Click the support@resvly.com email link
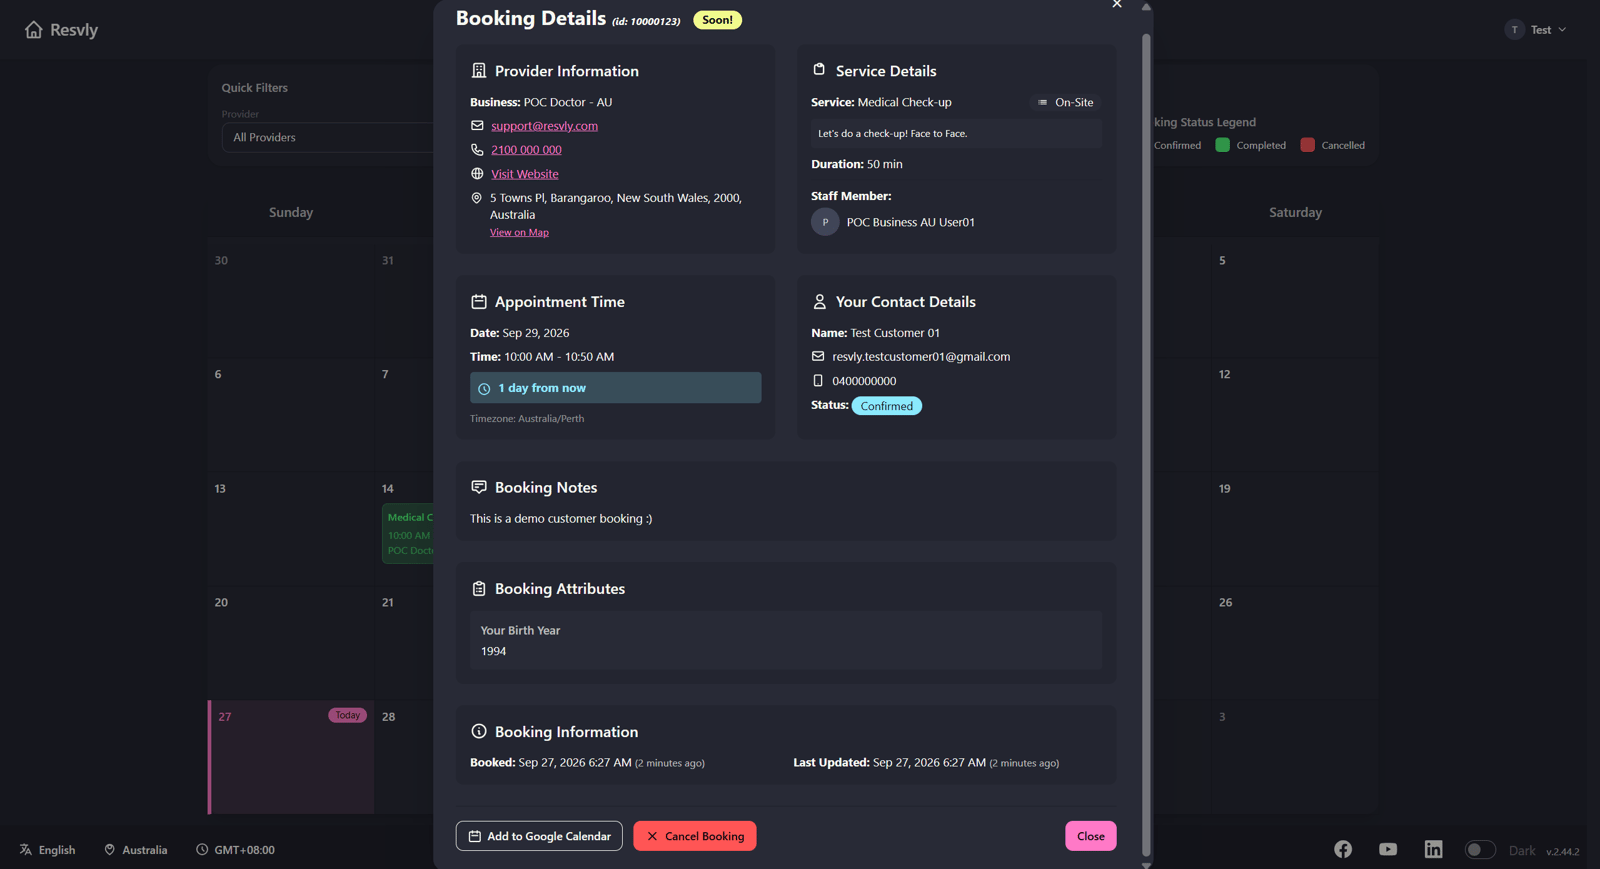 click(544, 126)
